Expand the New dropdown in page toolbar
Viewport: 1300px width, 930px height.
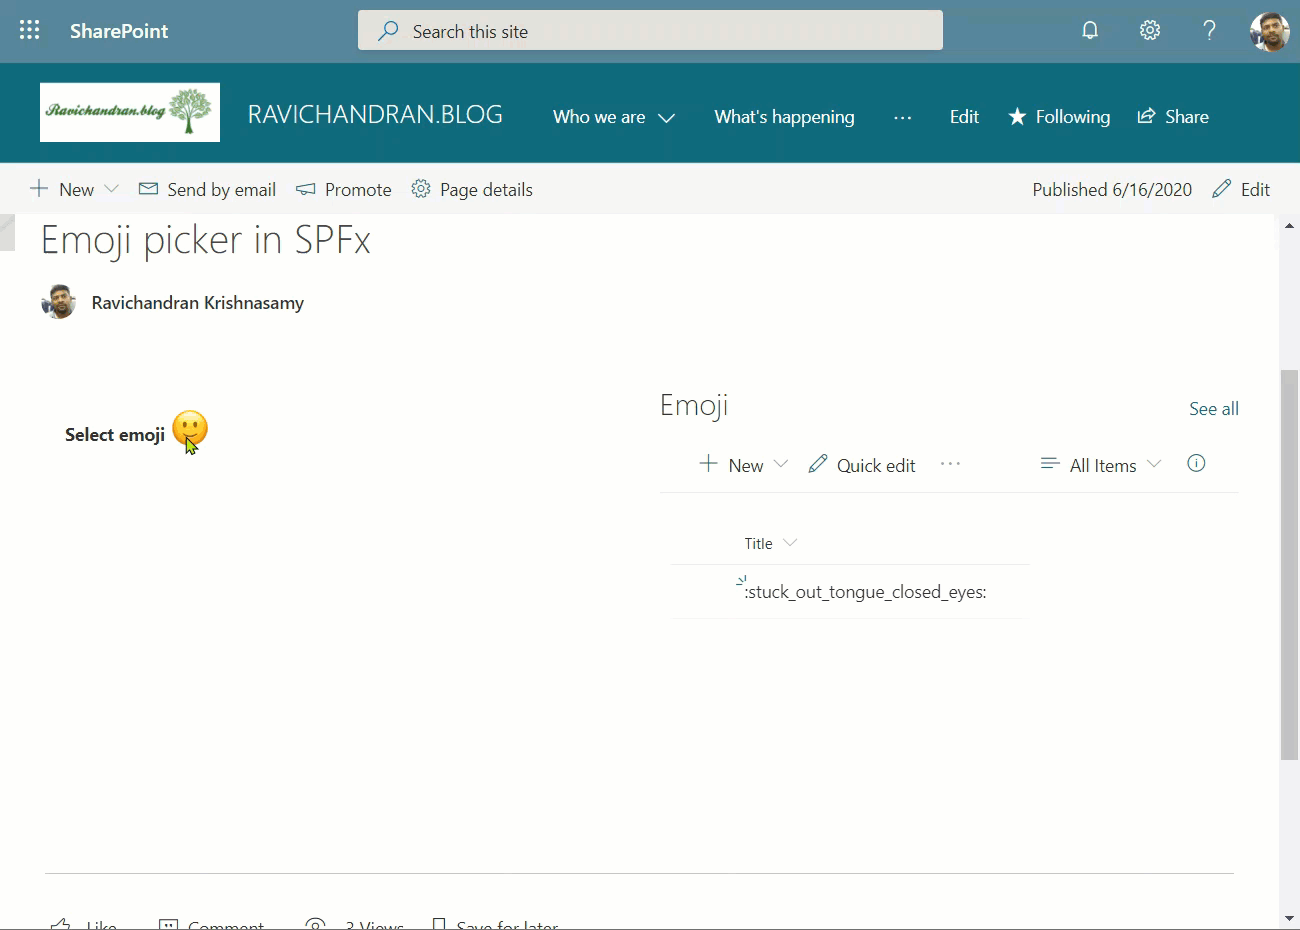(x=111, y=189)
